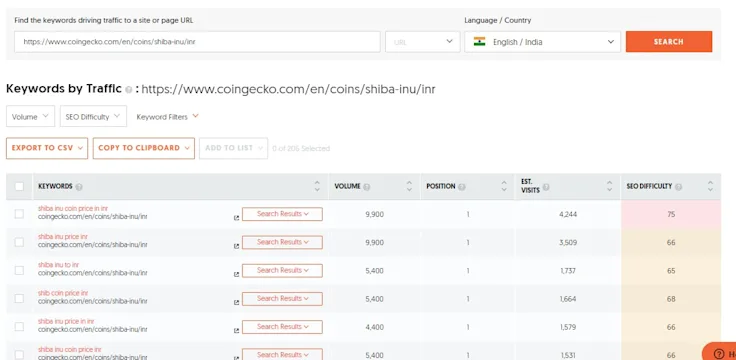Viewport: 736px width, 360px height.
Task: Open the English / India language dropdown
Action: [543, 42]
